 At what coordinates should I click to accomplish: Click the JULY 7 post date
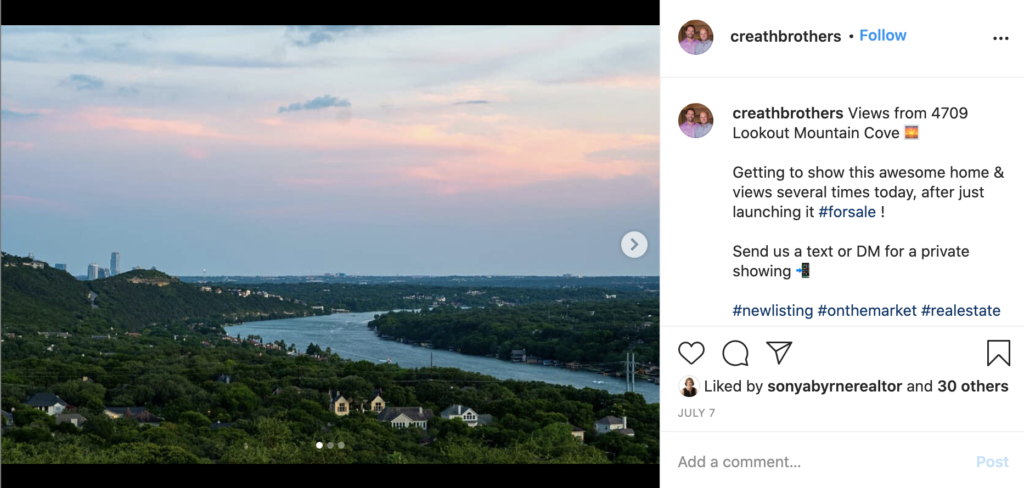696,412
